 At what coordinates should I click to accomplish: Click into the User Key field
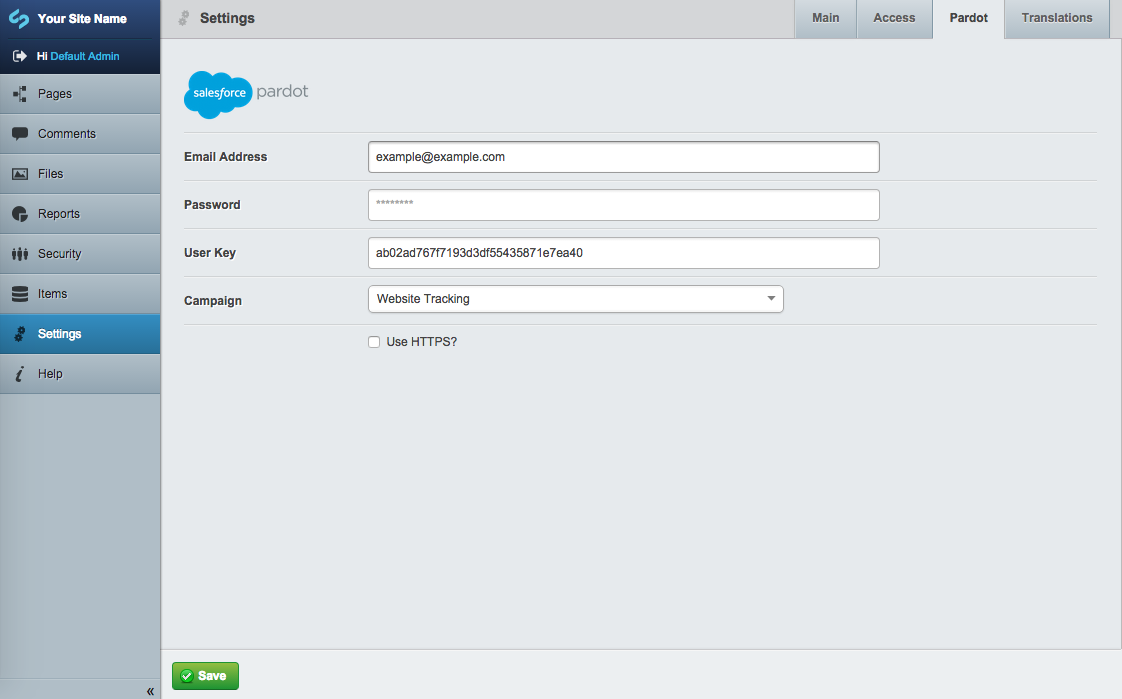point(623,253)
